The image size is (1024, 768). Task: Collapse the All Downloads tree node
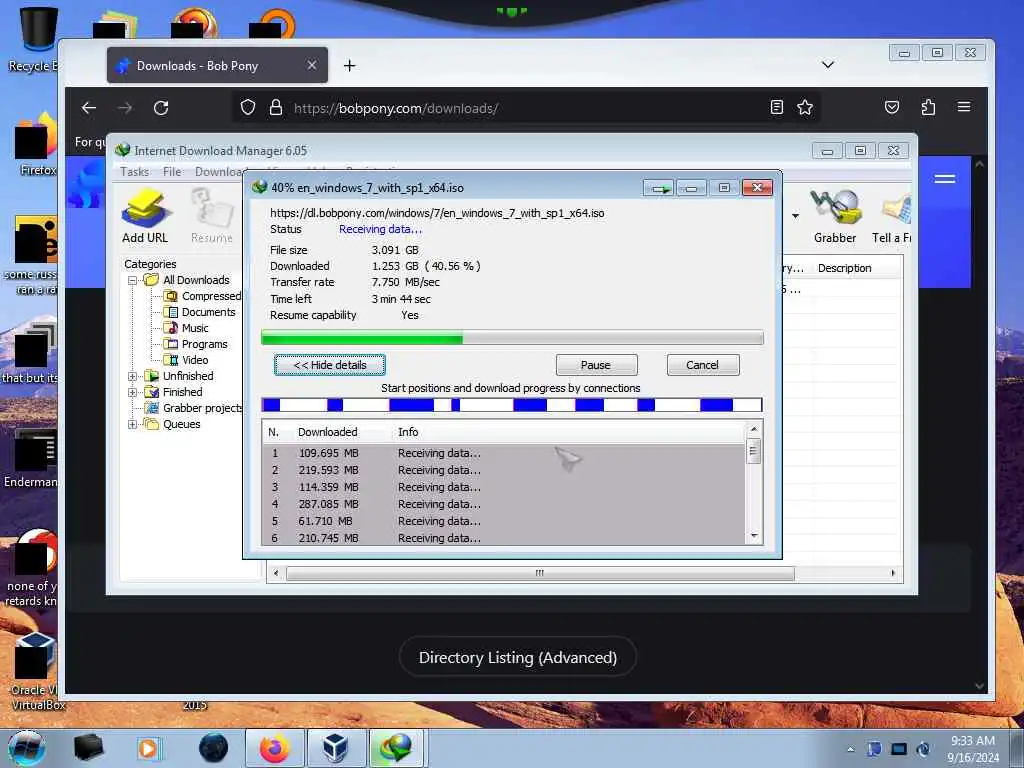(x=133, y=280)
